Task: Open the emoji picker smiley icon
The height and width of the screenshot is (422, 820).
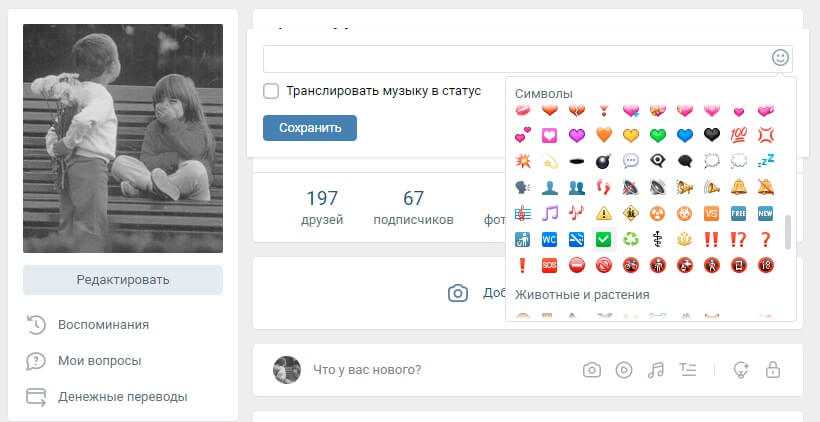Action: coord(780,58)
